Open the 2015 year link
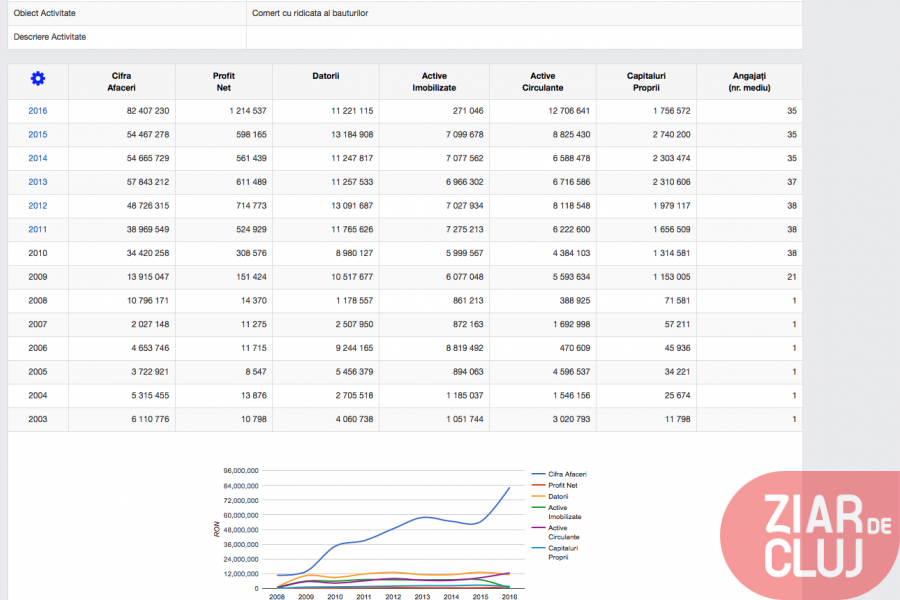Screen dimensions: 900x600 coord(38,135)
